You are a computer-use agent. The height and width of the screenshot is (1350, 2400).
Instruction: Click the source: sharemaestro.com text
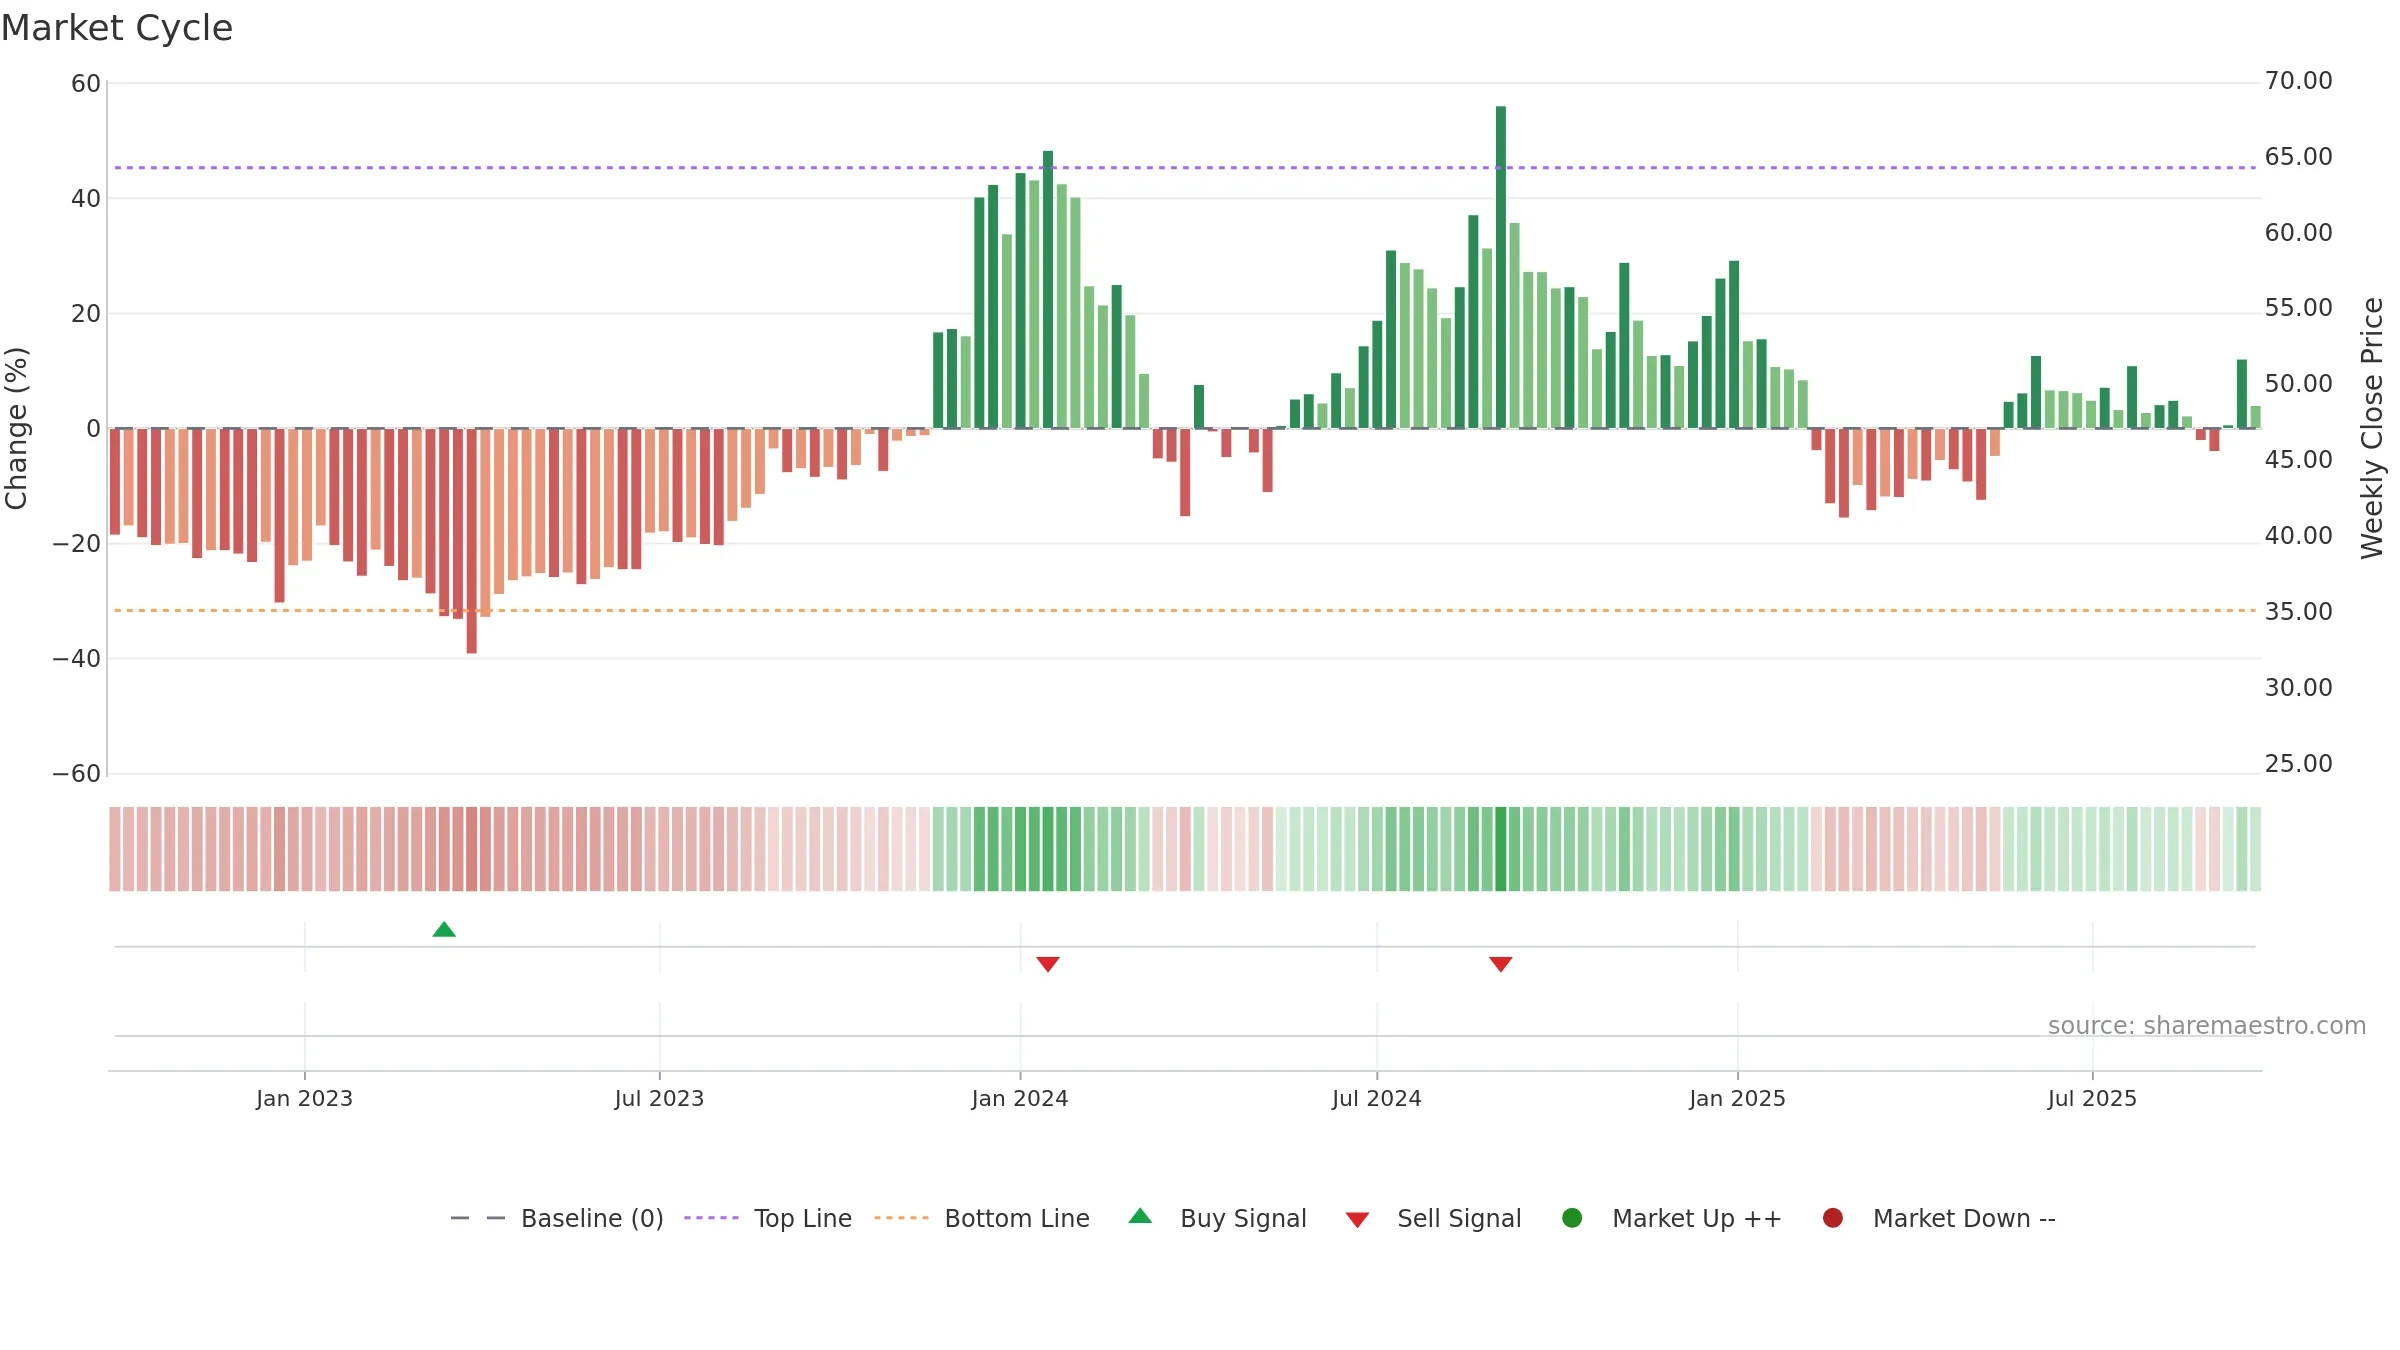click(2207, 1025)
